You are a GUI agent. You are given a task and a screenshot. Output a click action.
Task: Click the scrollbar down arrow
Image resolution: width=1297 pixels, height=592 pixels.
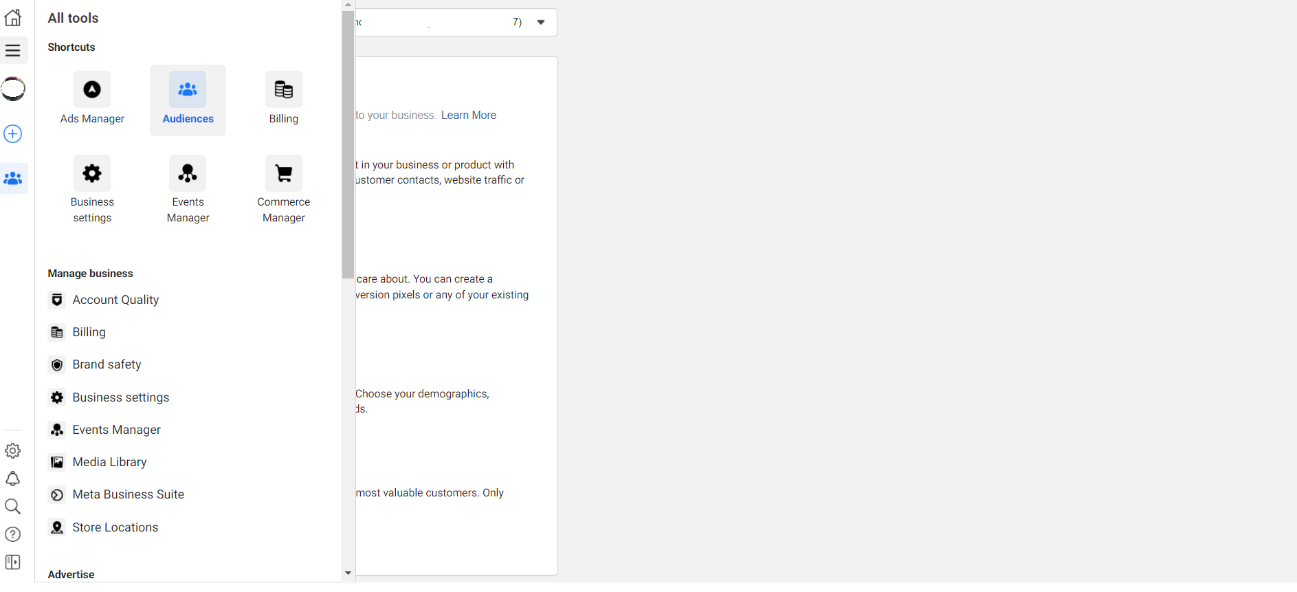[x=348, y=574]
